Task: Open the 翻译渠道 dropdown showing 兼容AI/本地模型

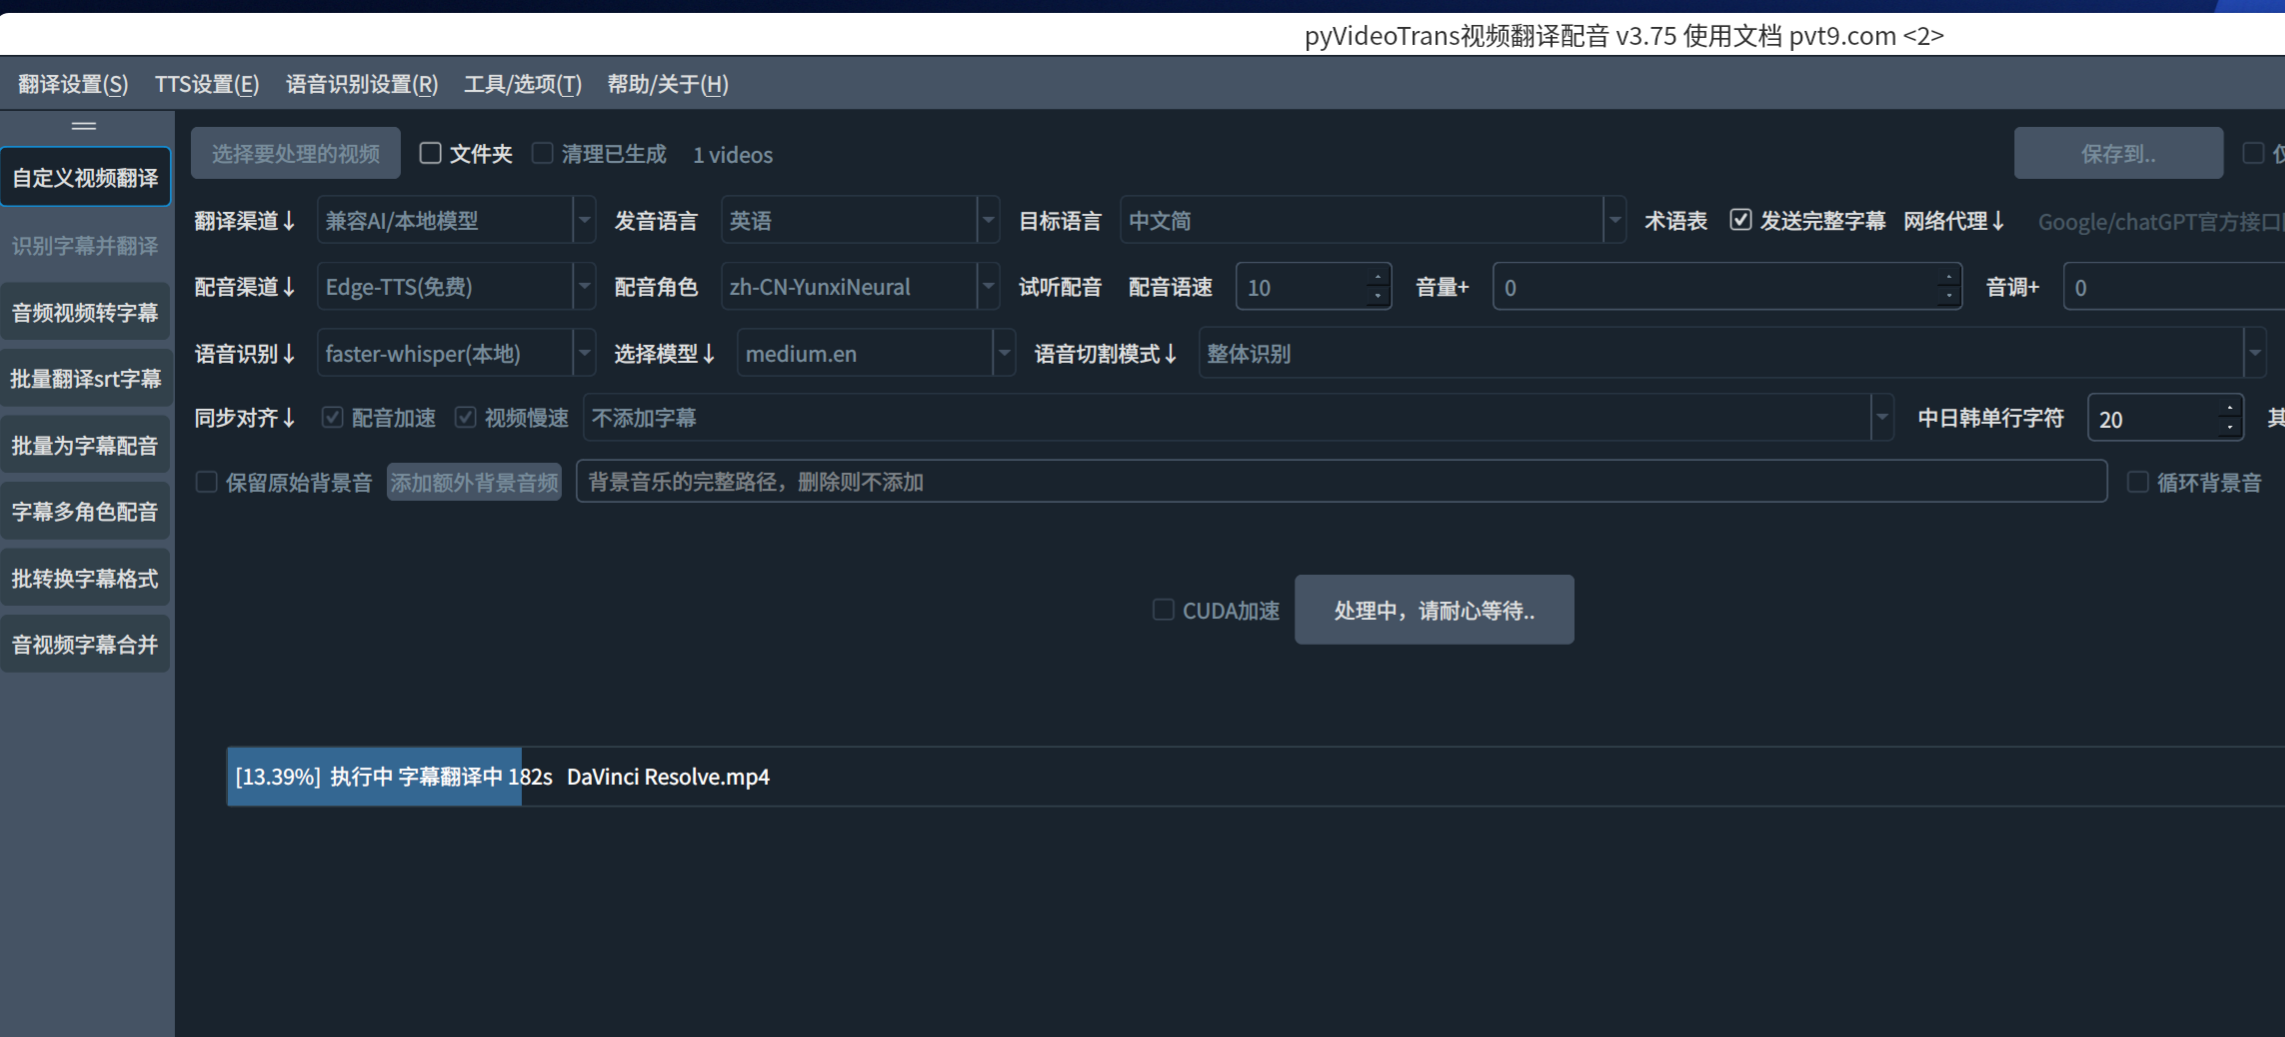Action: tap(456, 220)
